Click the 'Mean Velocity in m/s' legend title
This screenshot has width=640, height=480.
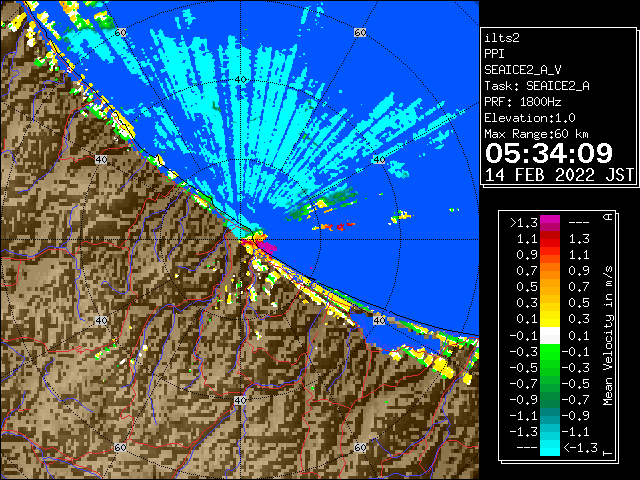[x=608, y=336]
